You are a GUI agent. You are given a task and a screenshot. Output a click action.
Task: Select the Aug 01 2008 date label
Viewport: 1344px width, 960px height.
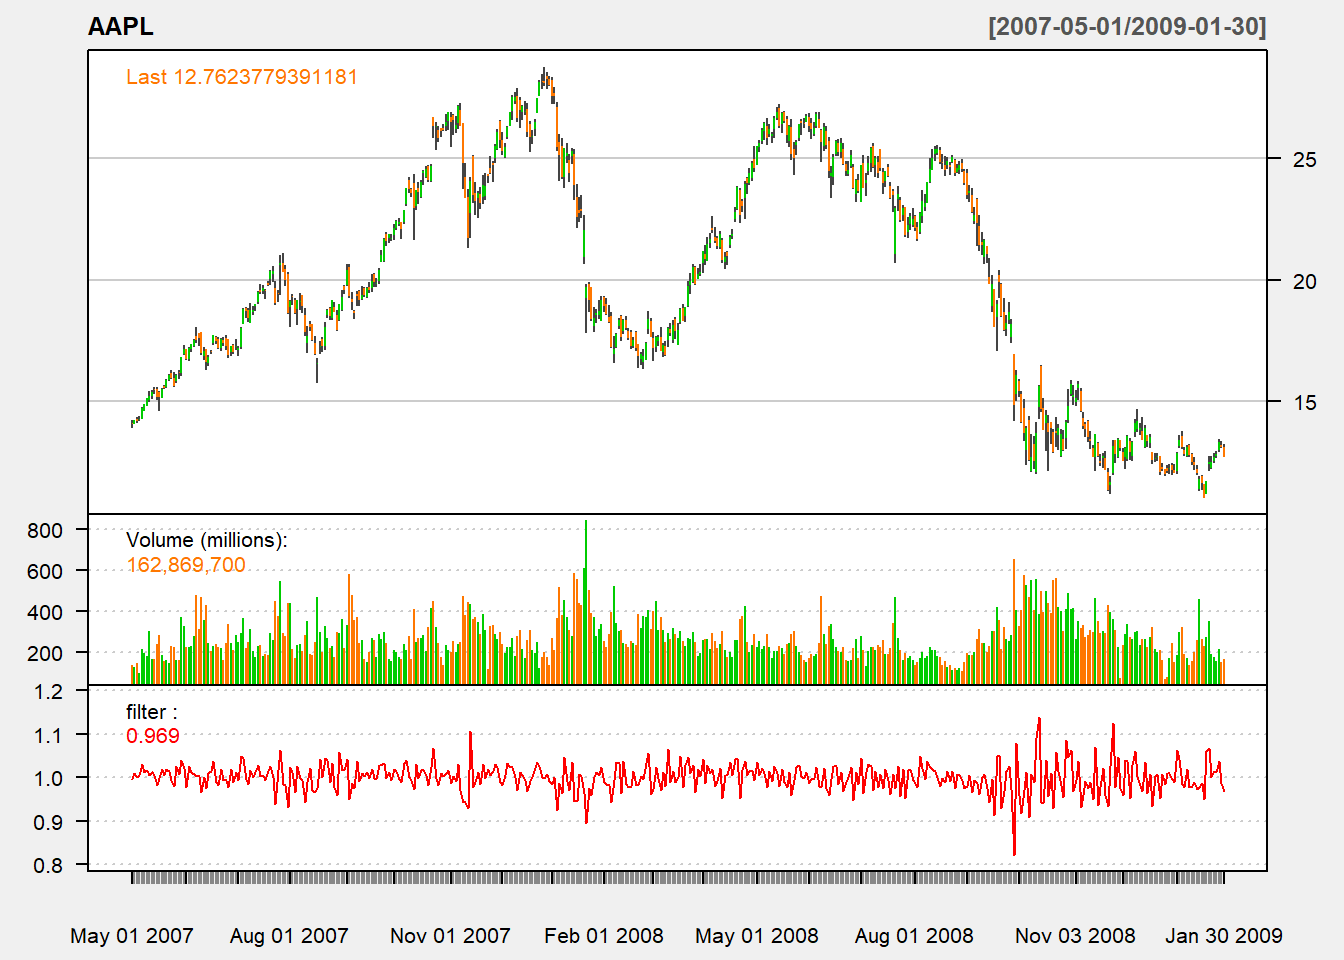coord(914,936)
